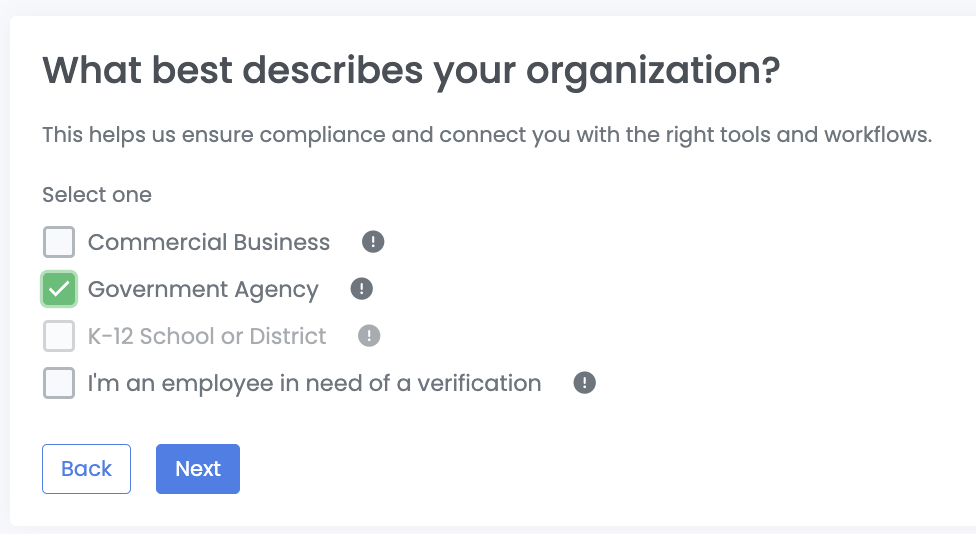Choose "I'm an employee in need of a verification" text
The height and width of the screenshot is (534, 976).
(x=314, y=383)
